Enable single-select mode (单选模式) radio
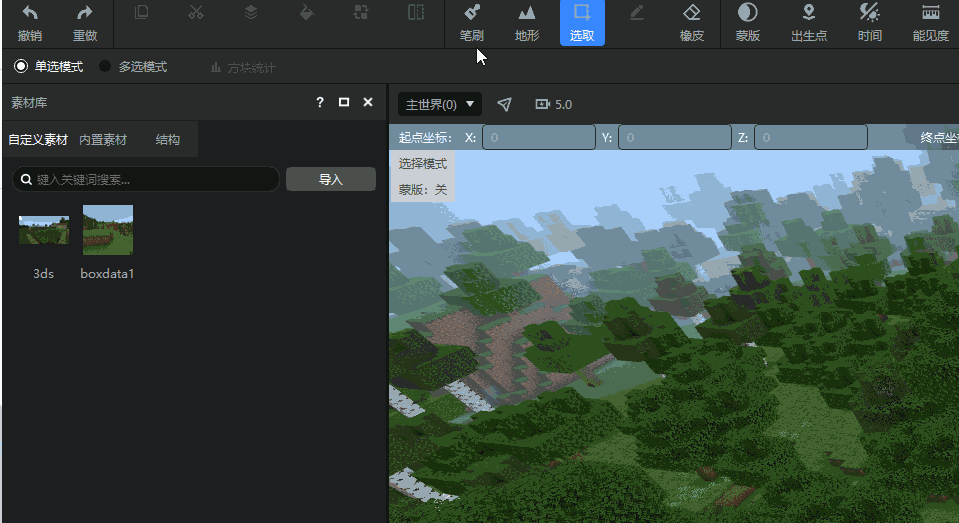Viewport: 959px width, 523px height. coord(21,67)
